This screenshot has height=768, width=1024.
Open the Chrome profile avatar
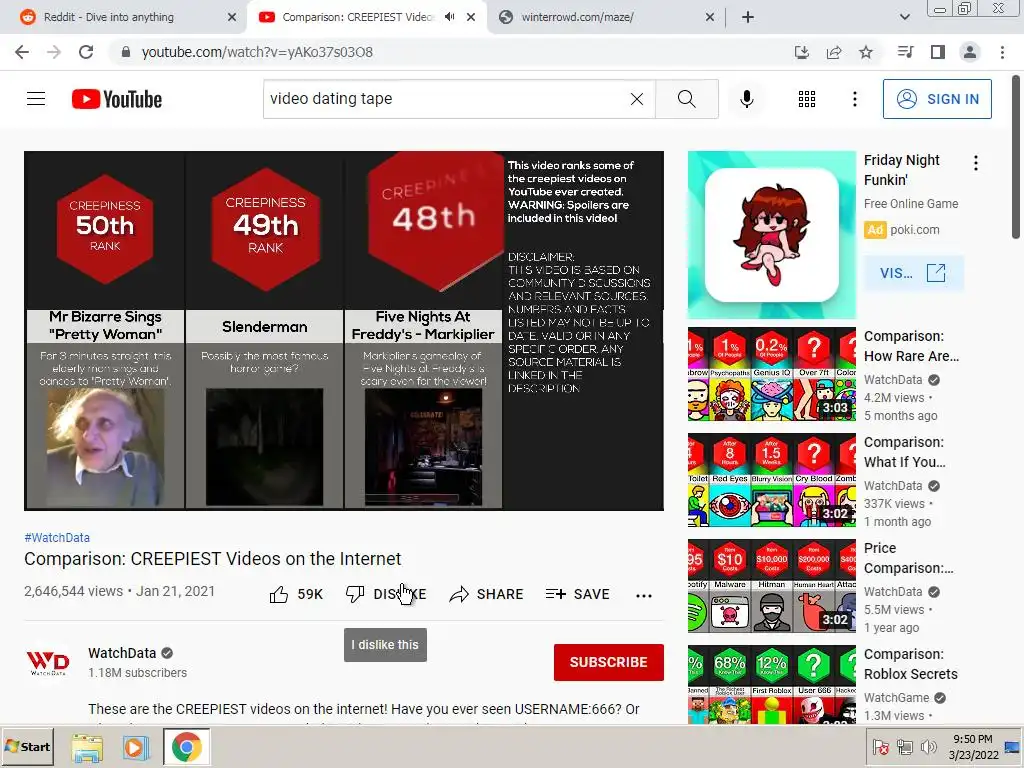coord(969,52)
